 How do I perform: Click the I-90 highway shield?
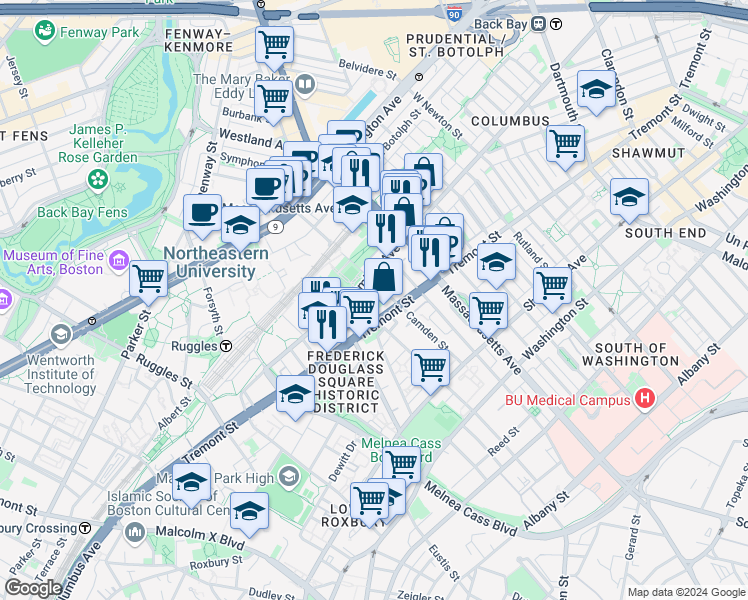[x=455, y=13]
